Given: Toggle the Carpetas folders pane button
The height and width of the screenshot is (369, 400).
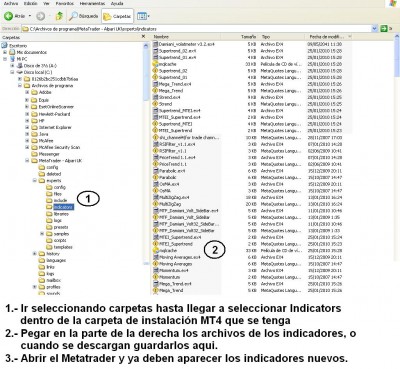Looking at the screenshot, I should 117,16.
